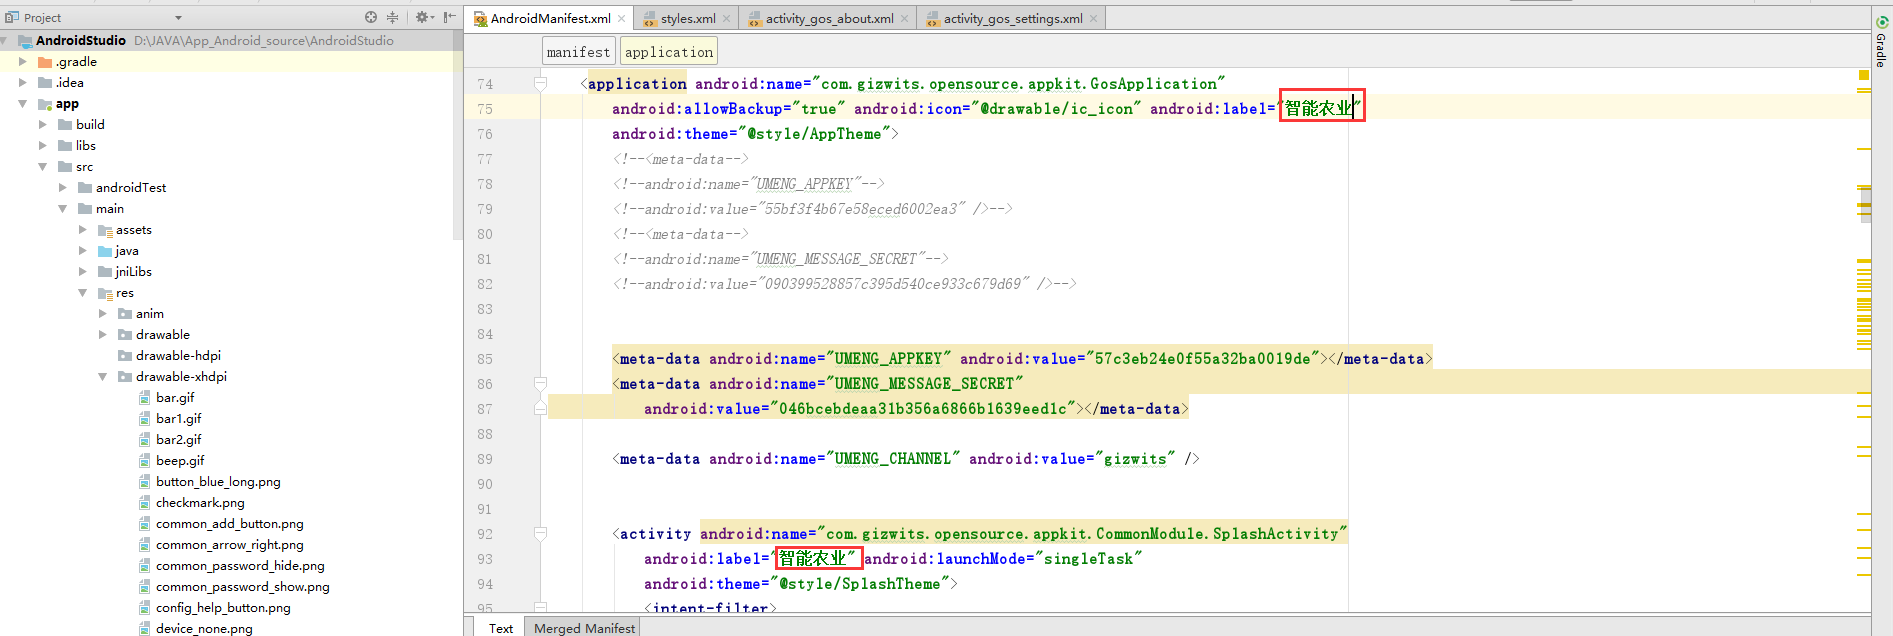Collapse the res folder
This screenshot has height=636, width=1893.
[83, 293]
